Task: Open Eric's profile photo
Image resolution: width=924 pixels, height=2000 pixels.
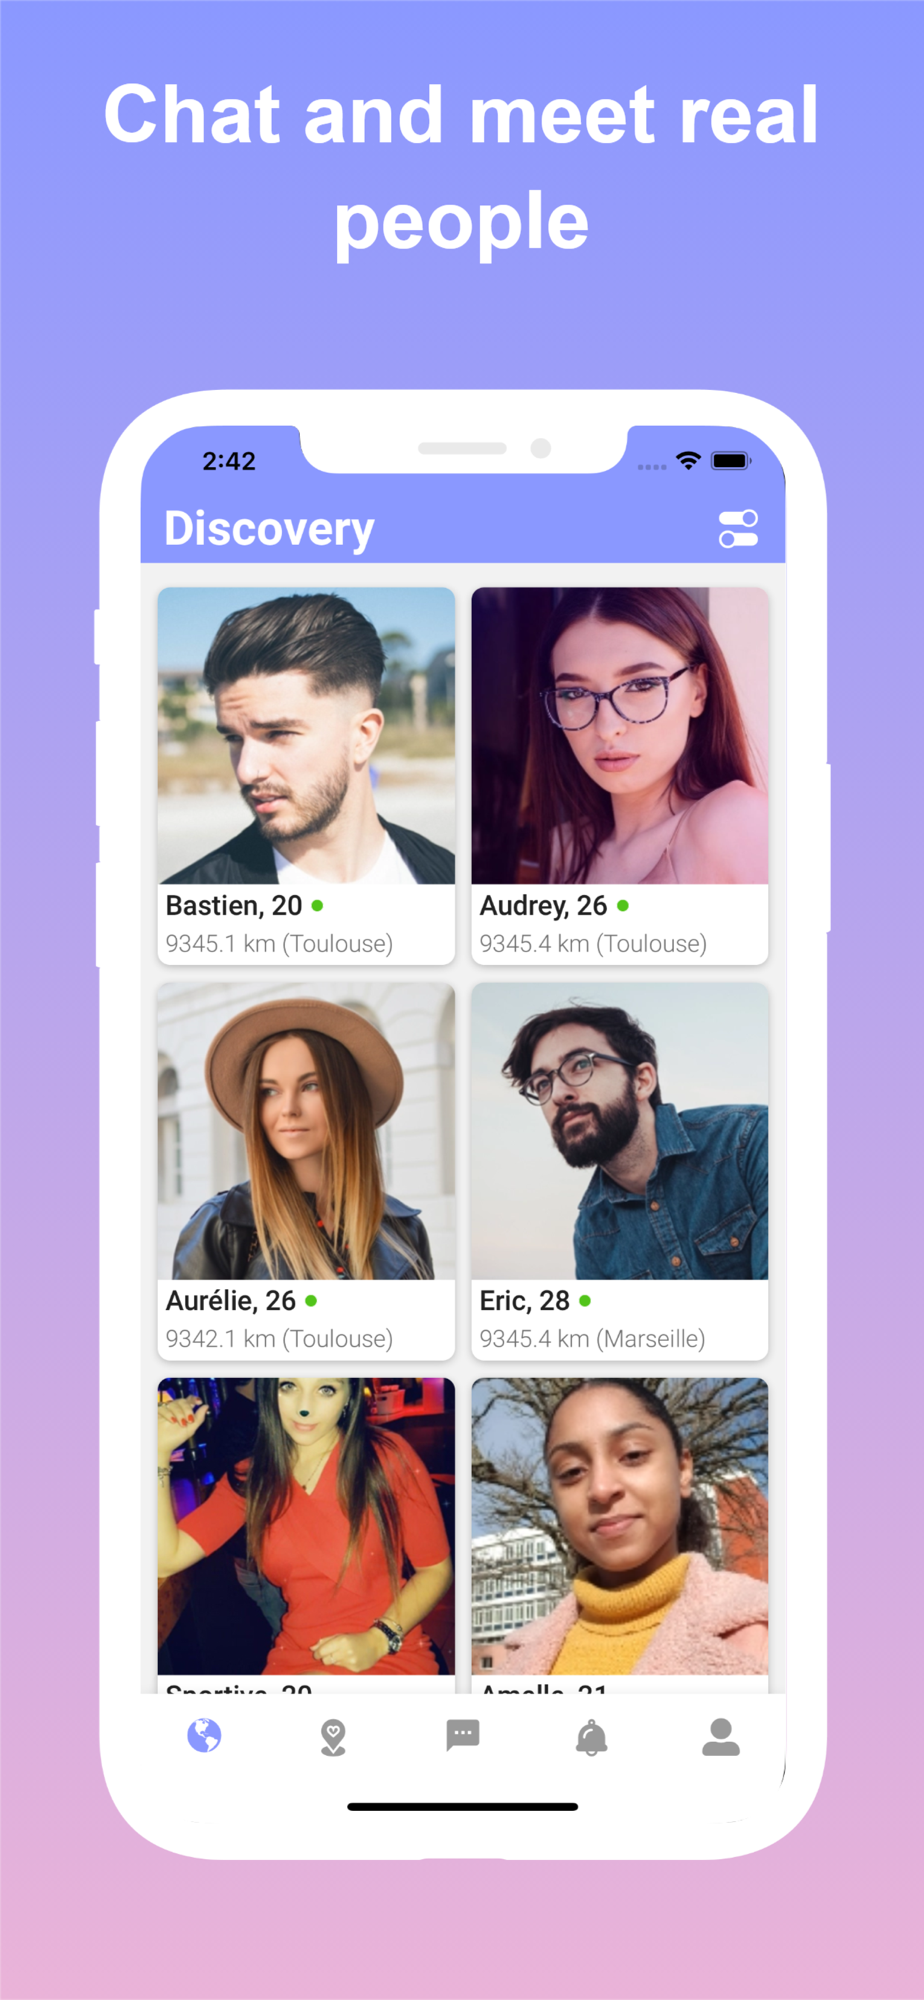Action: 620,1131
